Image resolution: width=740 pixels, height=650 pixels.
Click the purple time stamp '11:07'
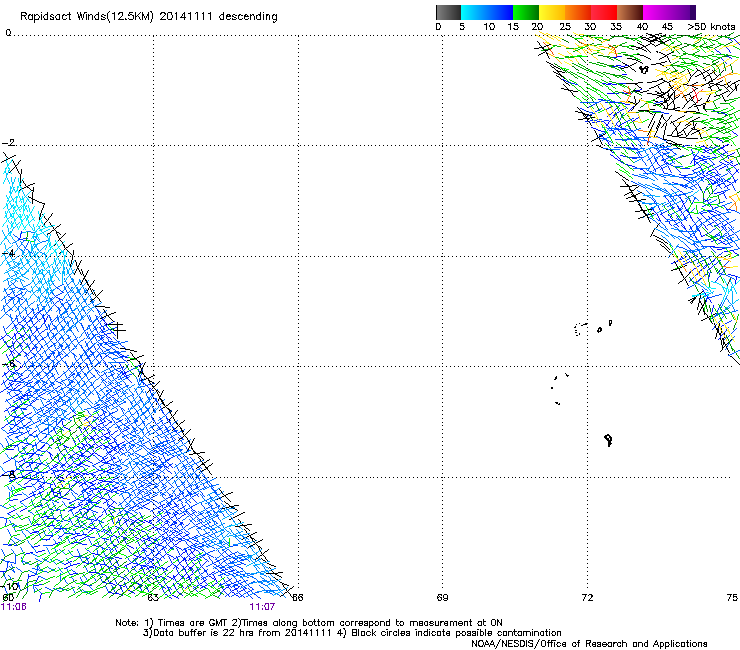tap(262, 607)
